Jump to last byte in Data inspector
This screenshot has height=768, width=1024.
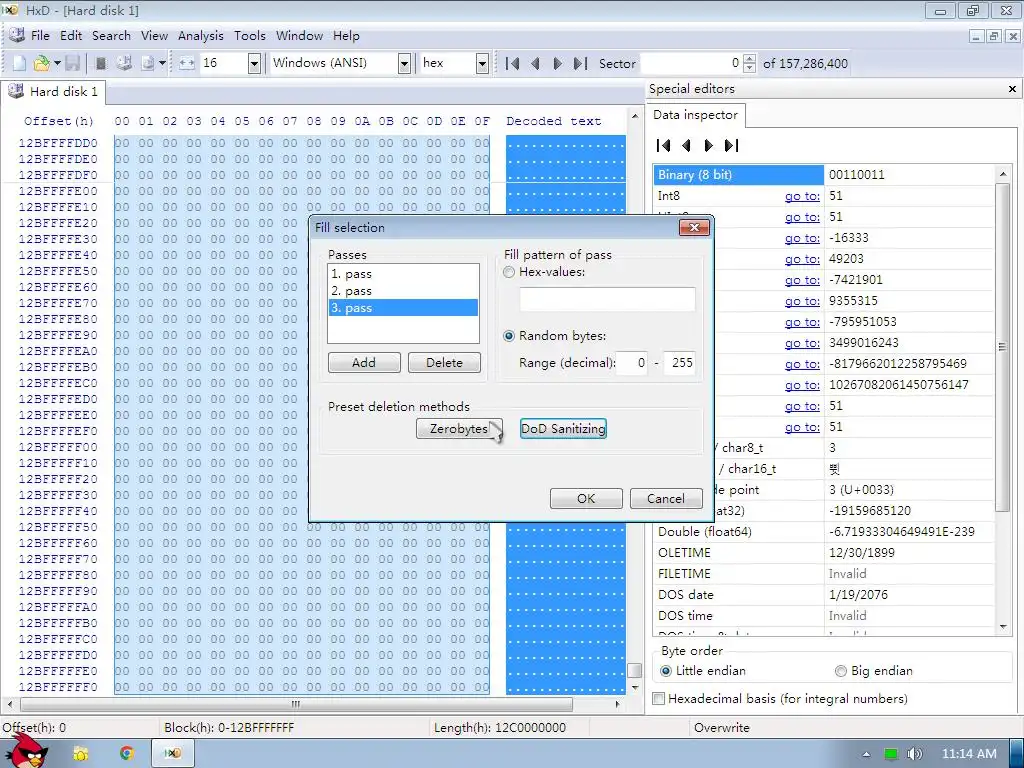(731, 146)
